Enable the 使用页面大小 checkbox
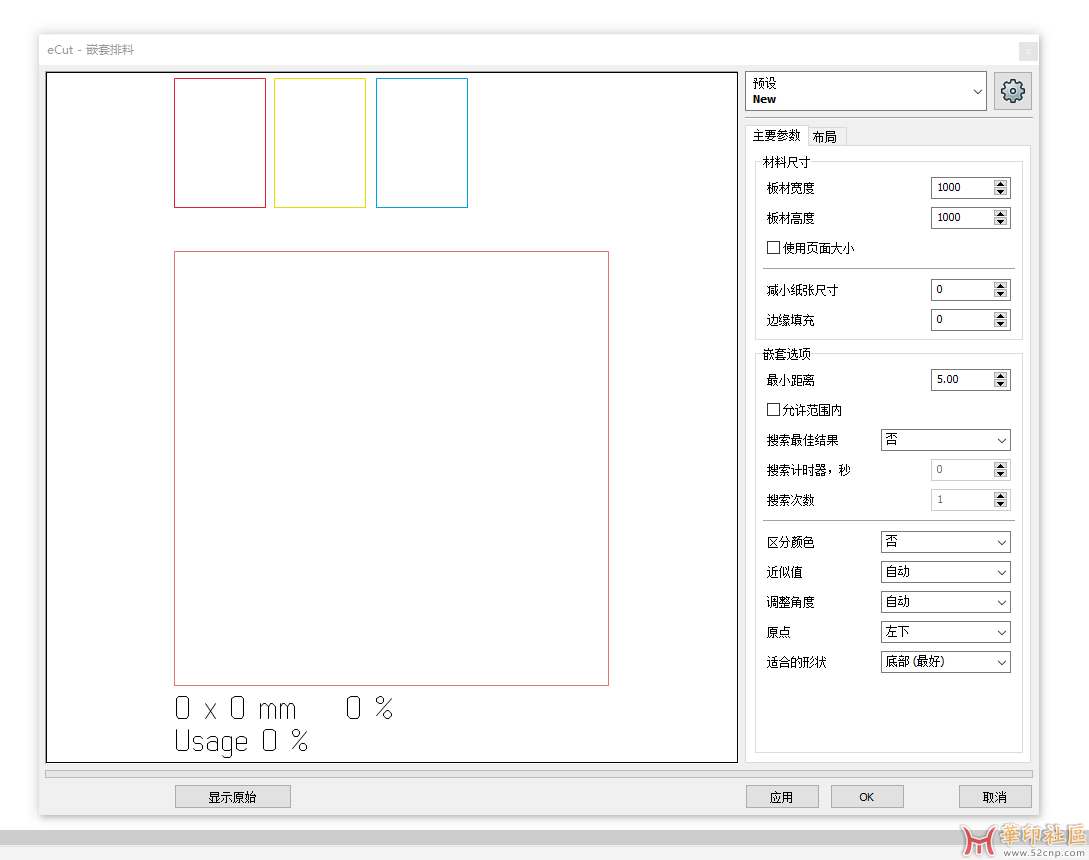The height and width of the screenshot is (860, 1089). (x=773, y=247)
